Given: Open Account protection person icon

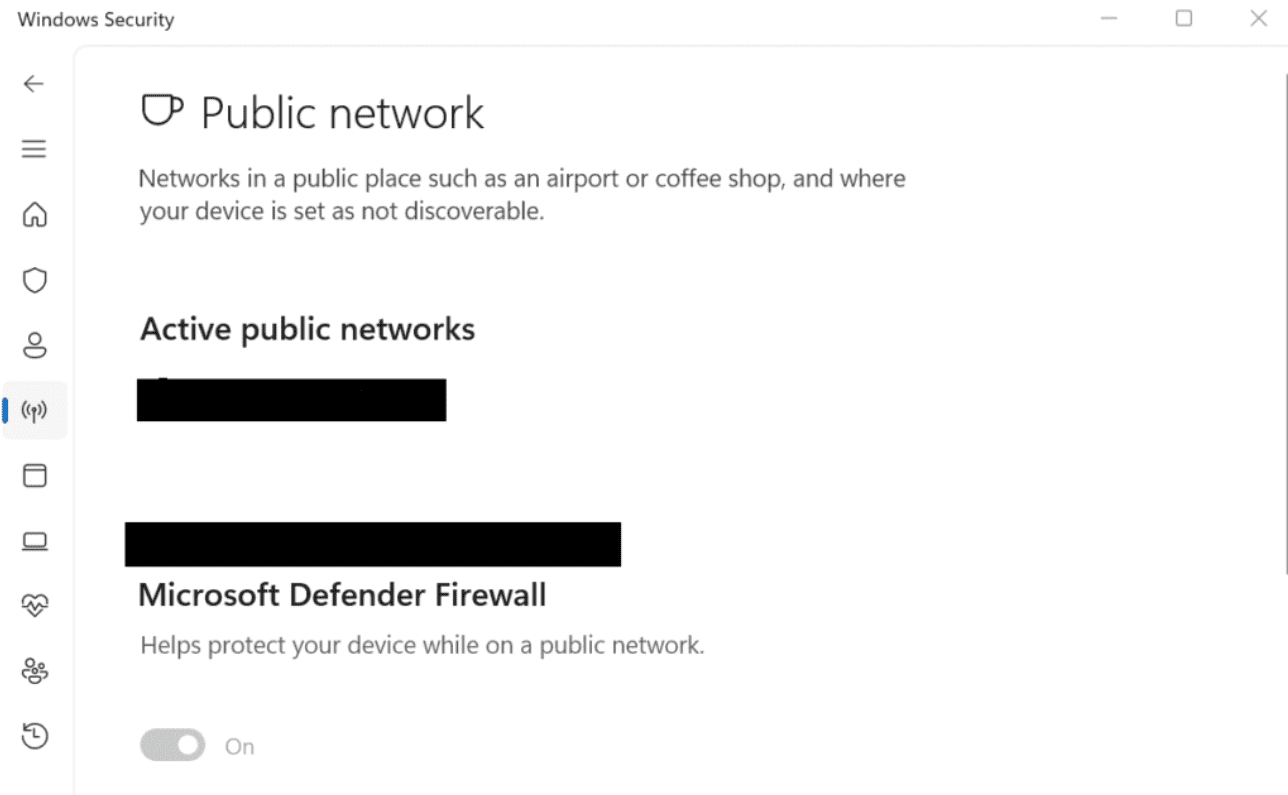Looking at the screenshot, I should (34, 345).
